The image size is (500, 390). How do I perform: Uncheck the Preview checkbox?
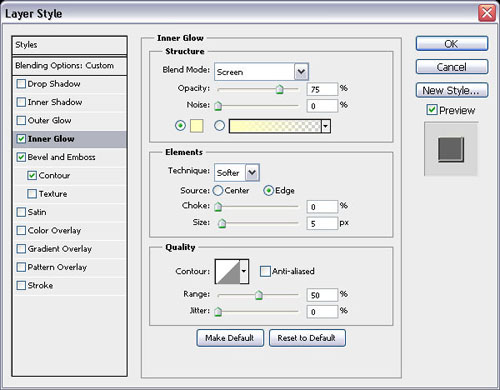pos(432,110)
